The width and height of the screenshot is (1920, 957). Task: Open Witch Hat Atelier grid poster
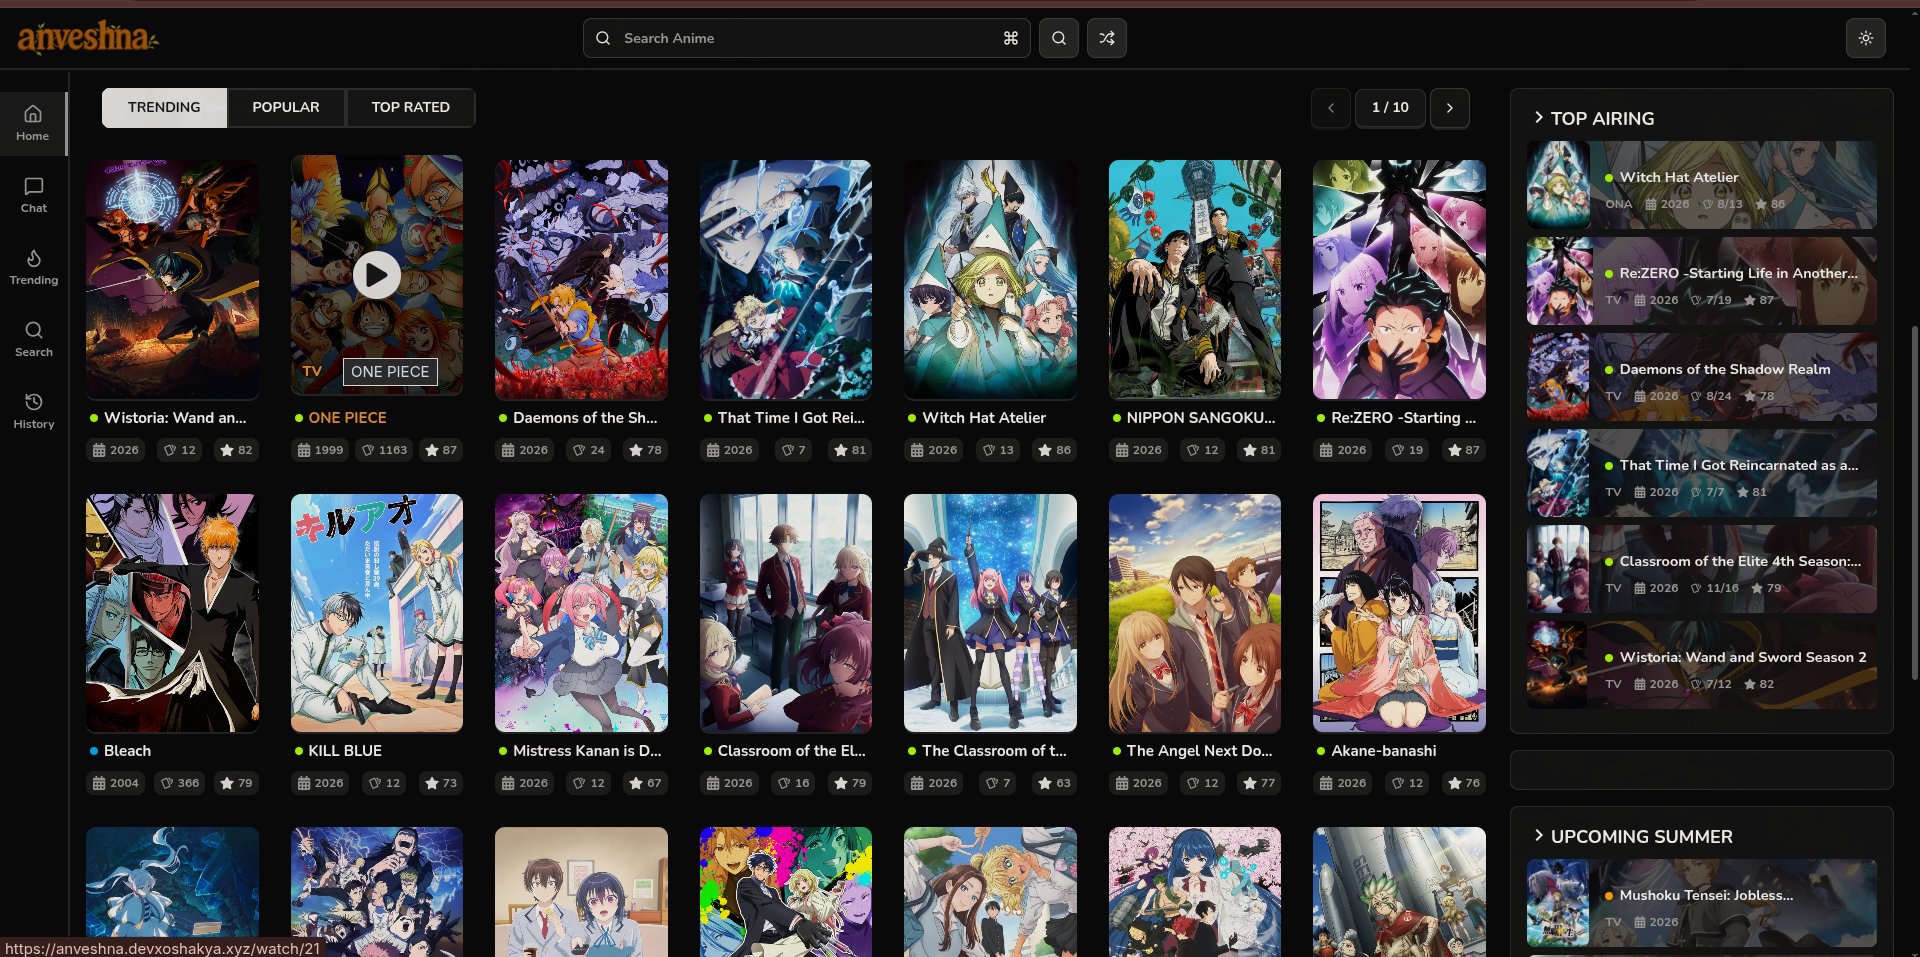990,279
